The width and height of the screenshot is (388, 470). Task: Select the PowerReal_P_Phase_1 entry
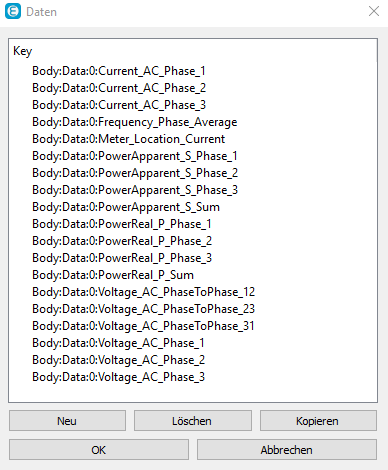click(122, 224)
